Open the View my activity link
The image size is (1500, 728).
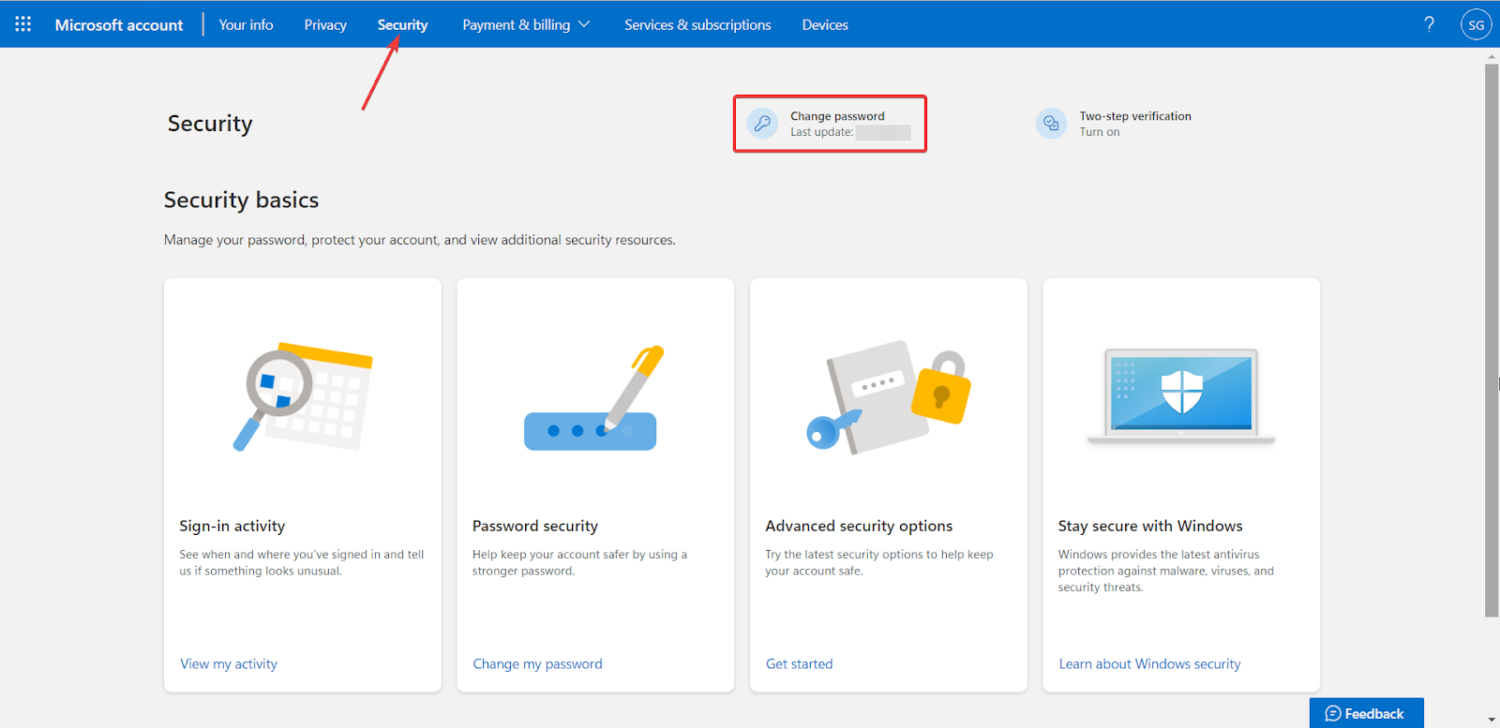coord(228,664)
